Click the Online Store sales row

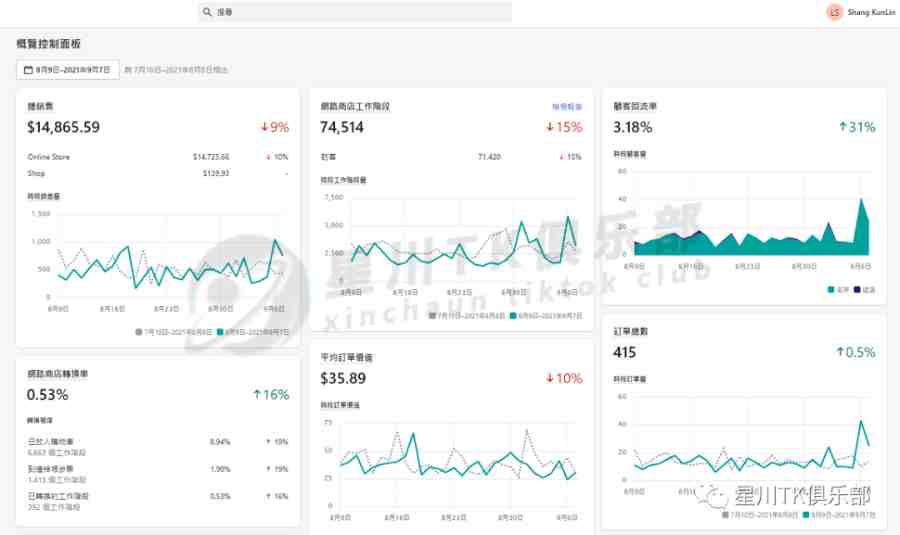[x=158, y=157]
